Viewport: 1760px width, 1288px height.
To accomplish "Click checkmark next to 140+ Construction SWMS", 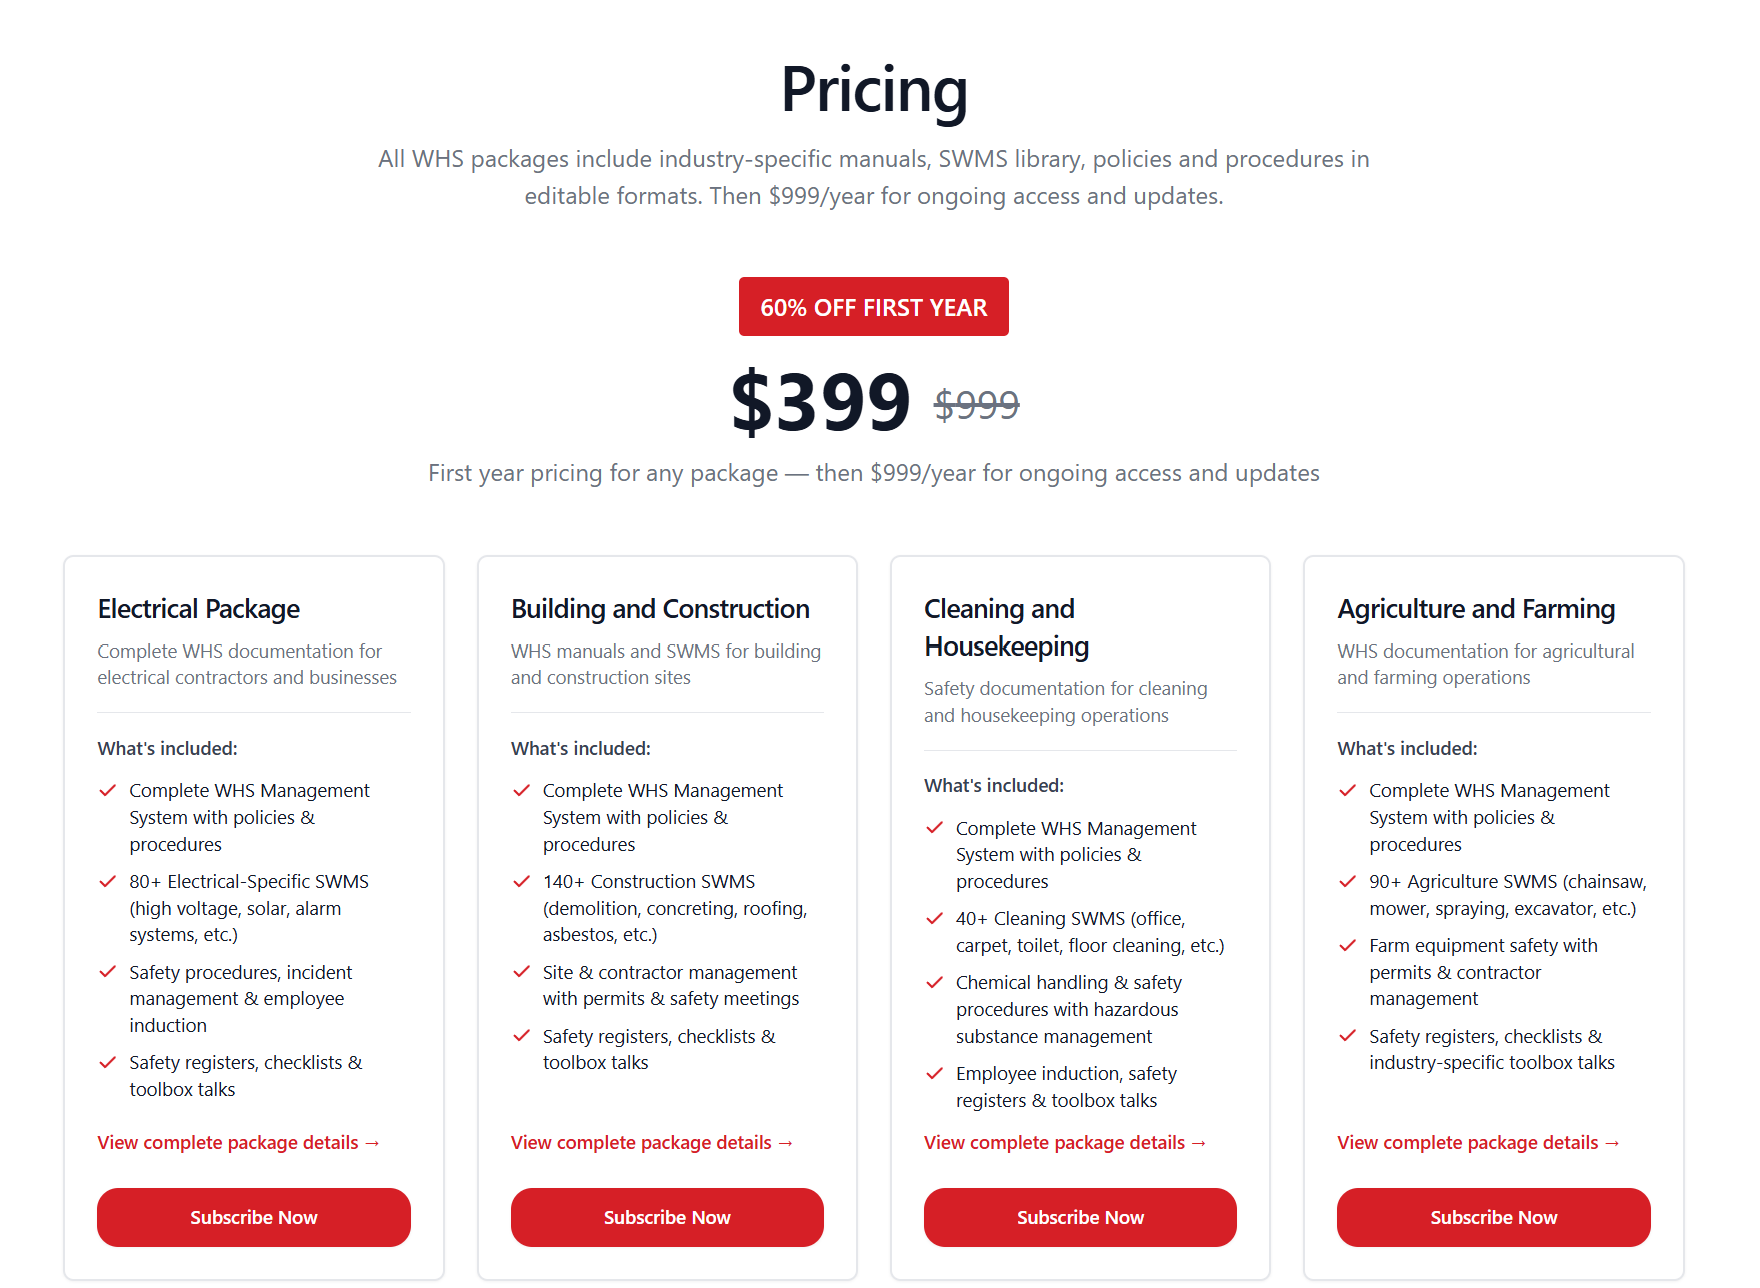I will click(521, 882).
